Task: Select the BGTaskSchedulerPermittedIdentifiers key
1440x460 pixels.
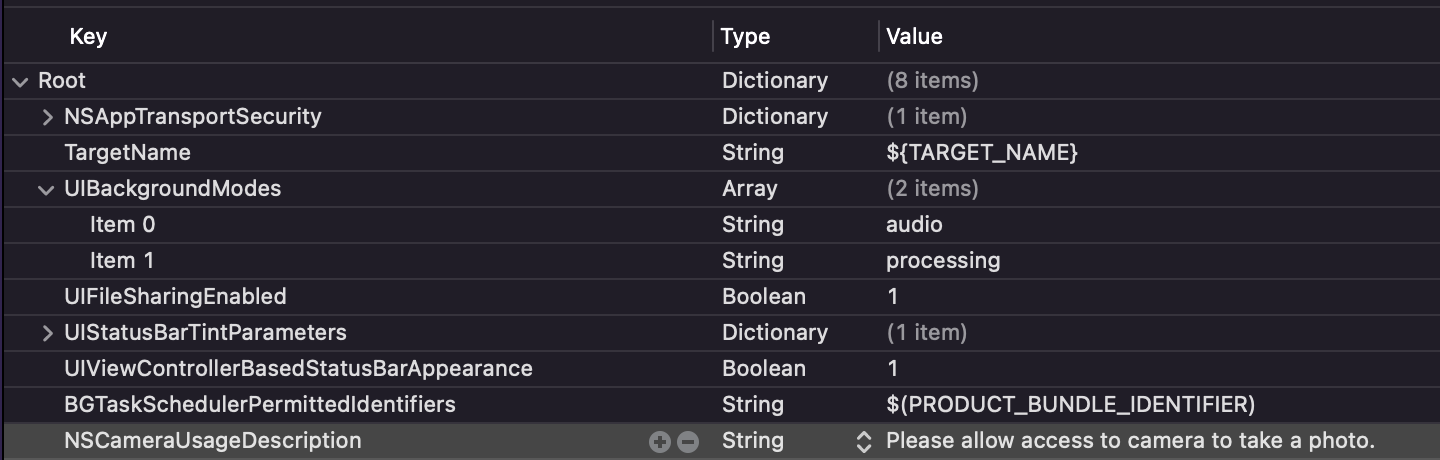Action: point(259,405)
